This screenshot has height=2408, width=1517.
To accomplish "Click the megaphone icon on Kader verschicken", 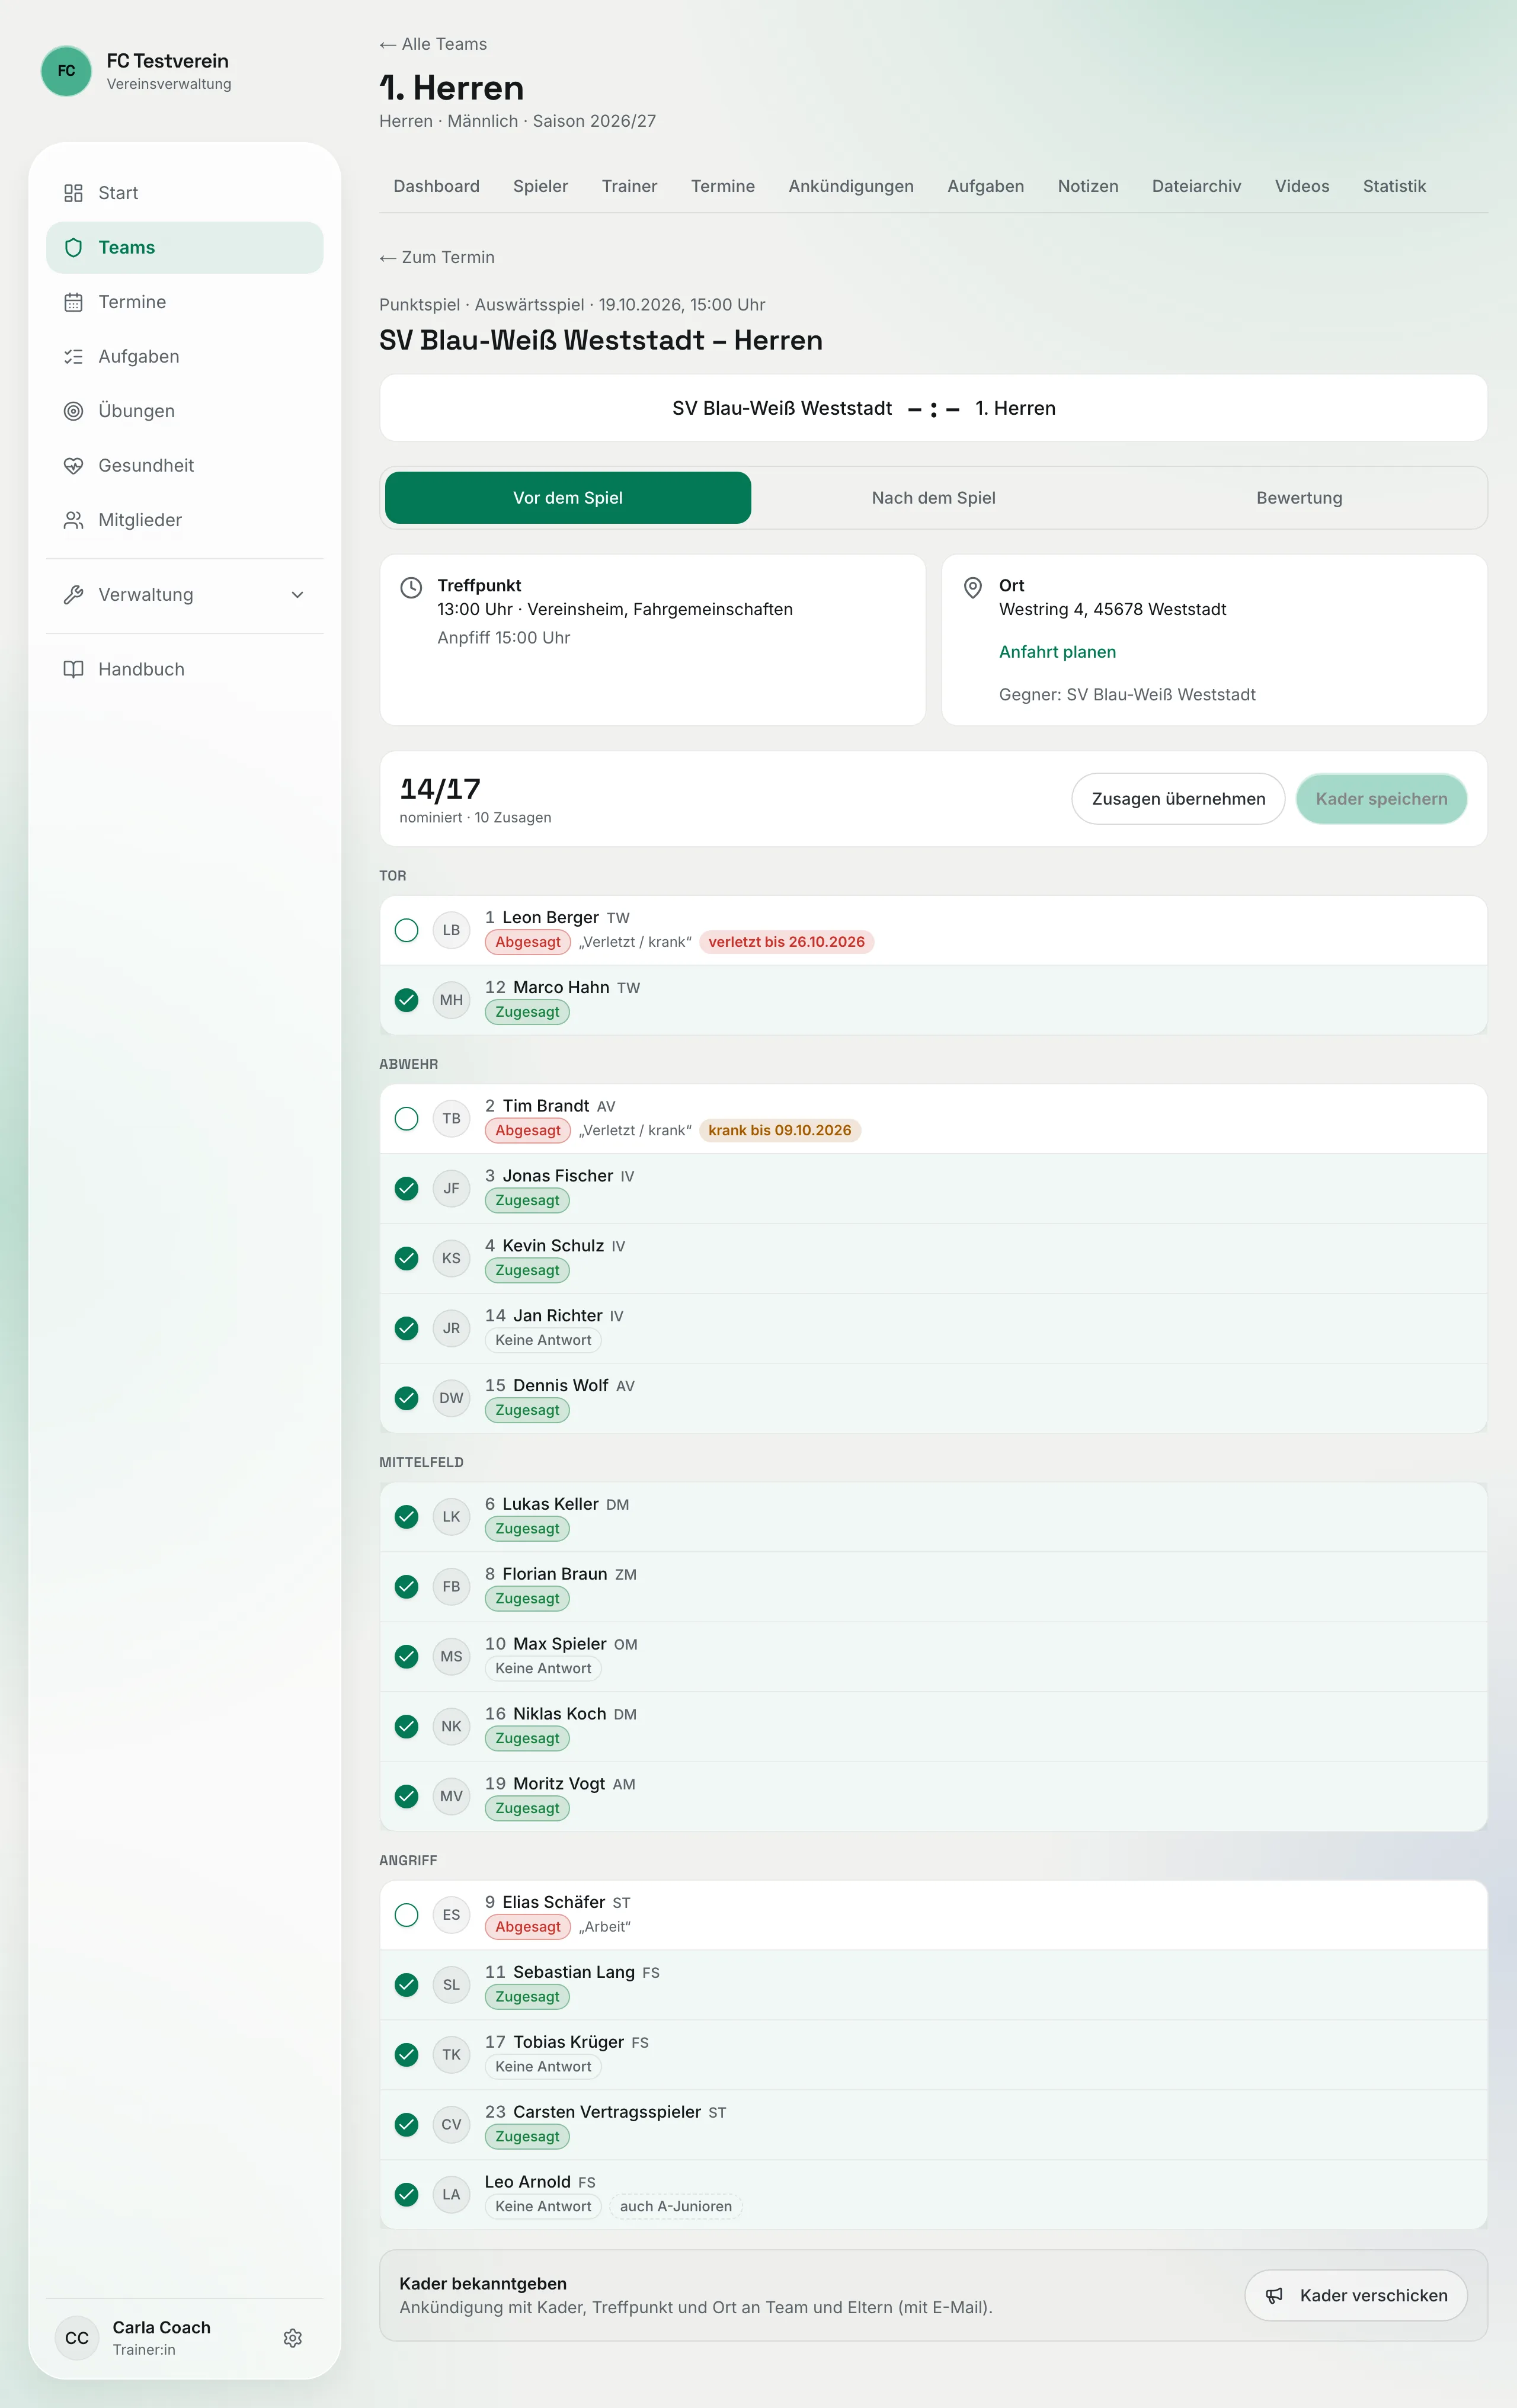I will (1274, 2295).
